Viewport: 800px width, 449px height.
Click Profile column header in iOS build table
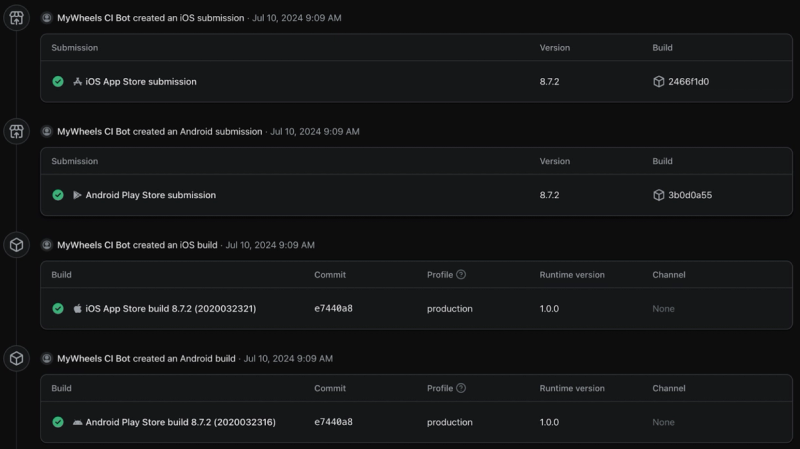point(440,275)
